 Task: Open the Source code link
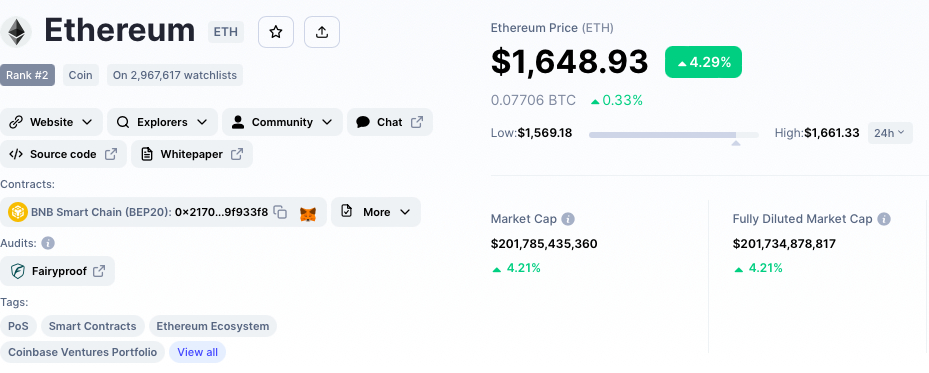tap(63, 154)
